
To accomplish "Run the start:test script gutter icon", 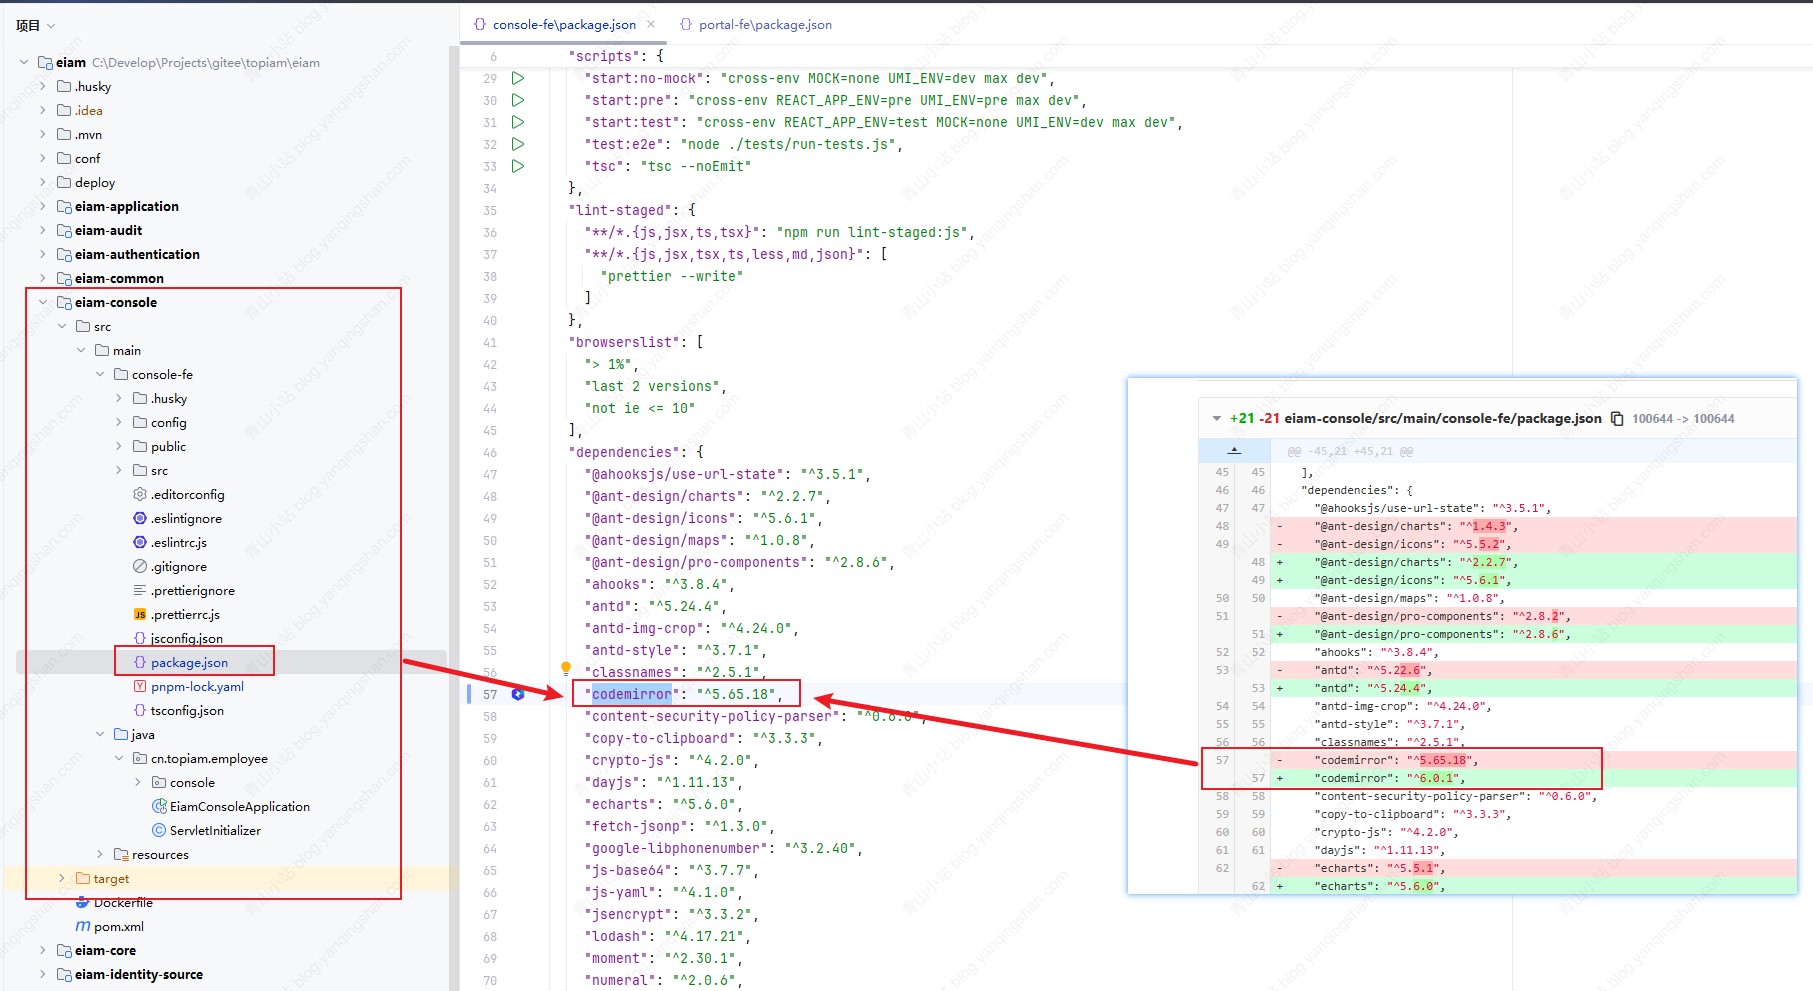I will pyautogui.click(x=518, y=122).
